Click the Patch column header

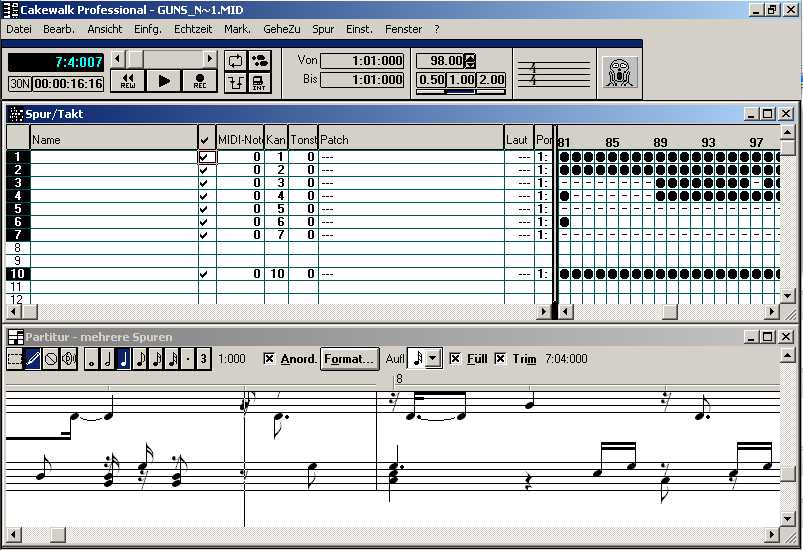pyautogui.click(x=411, y=139)
